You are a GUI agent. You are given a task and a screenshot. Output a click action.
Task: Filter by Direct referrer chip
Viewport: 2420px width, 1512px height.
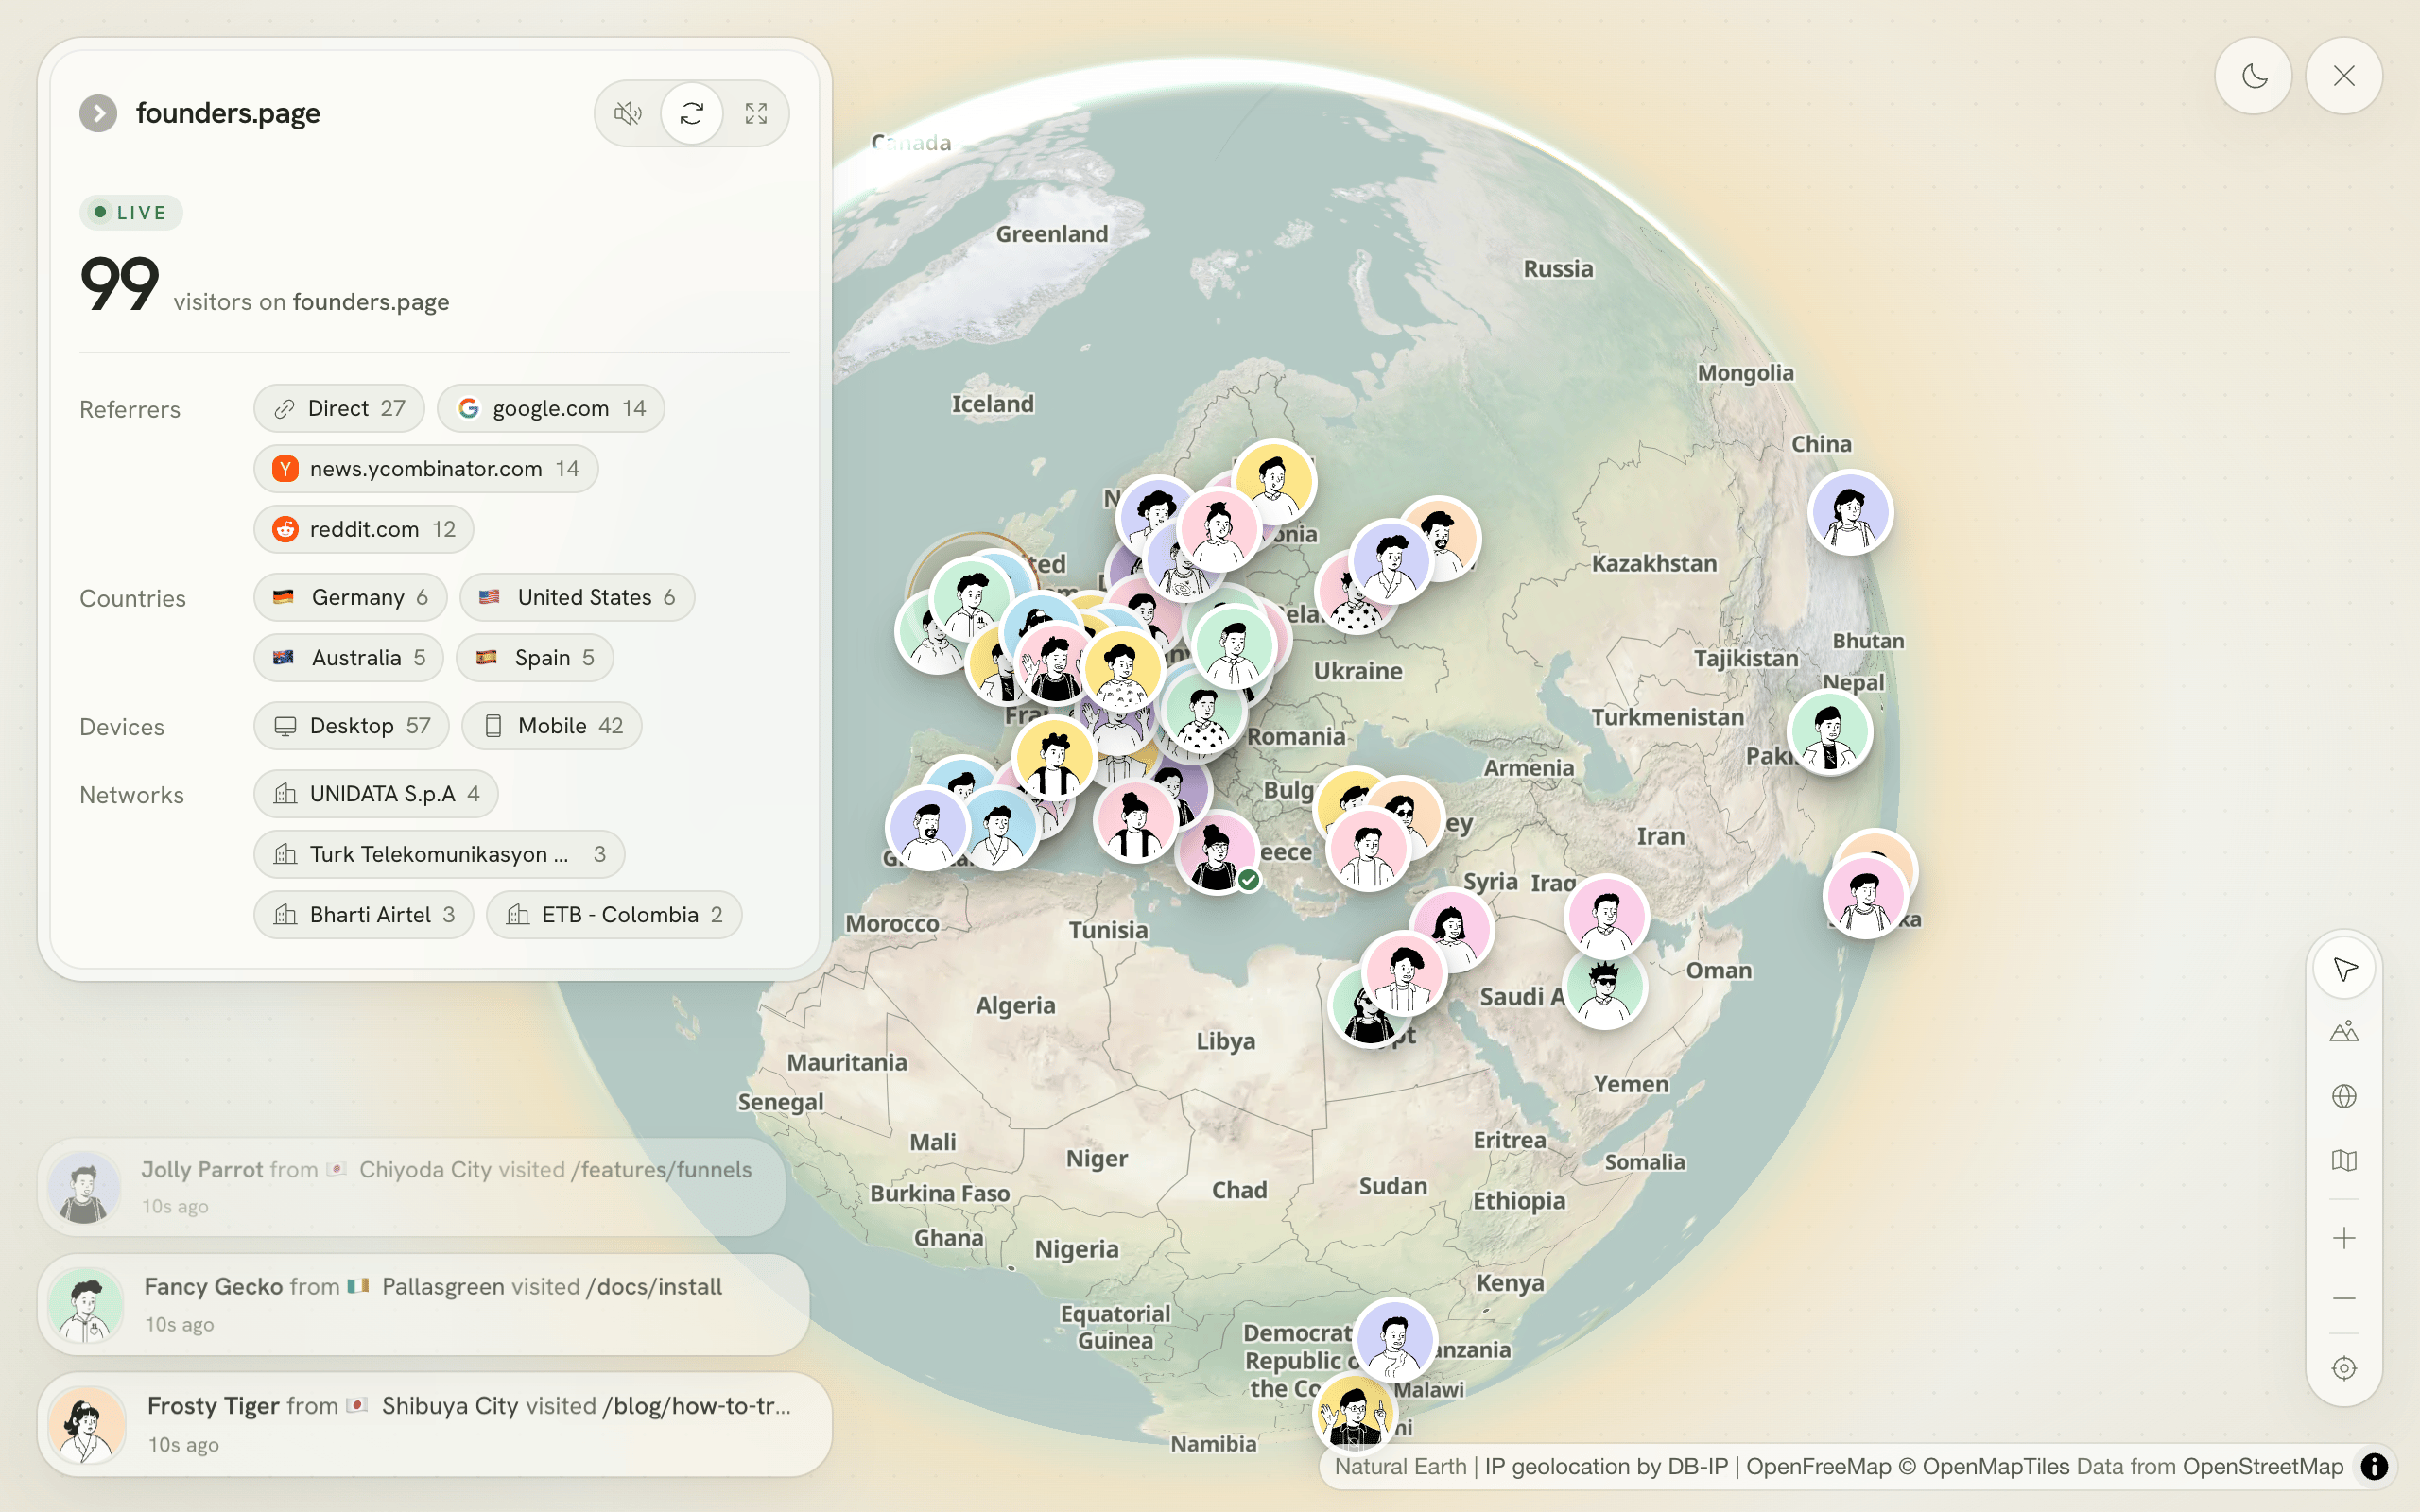tap(339, 408)
